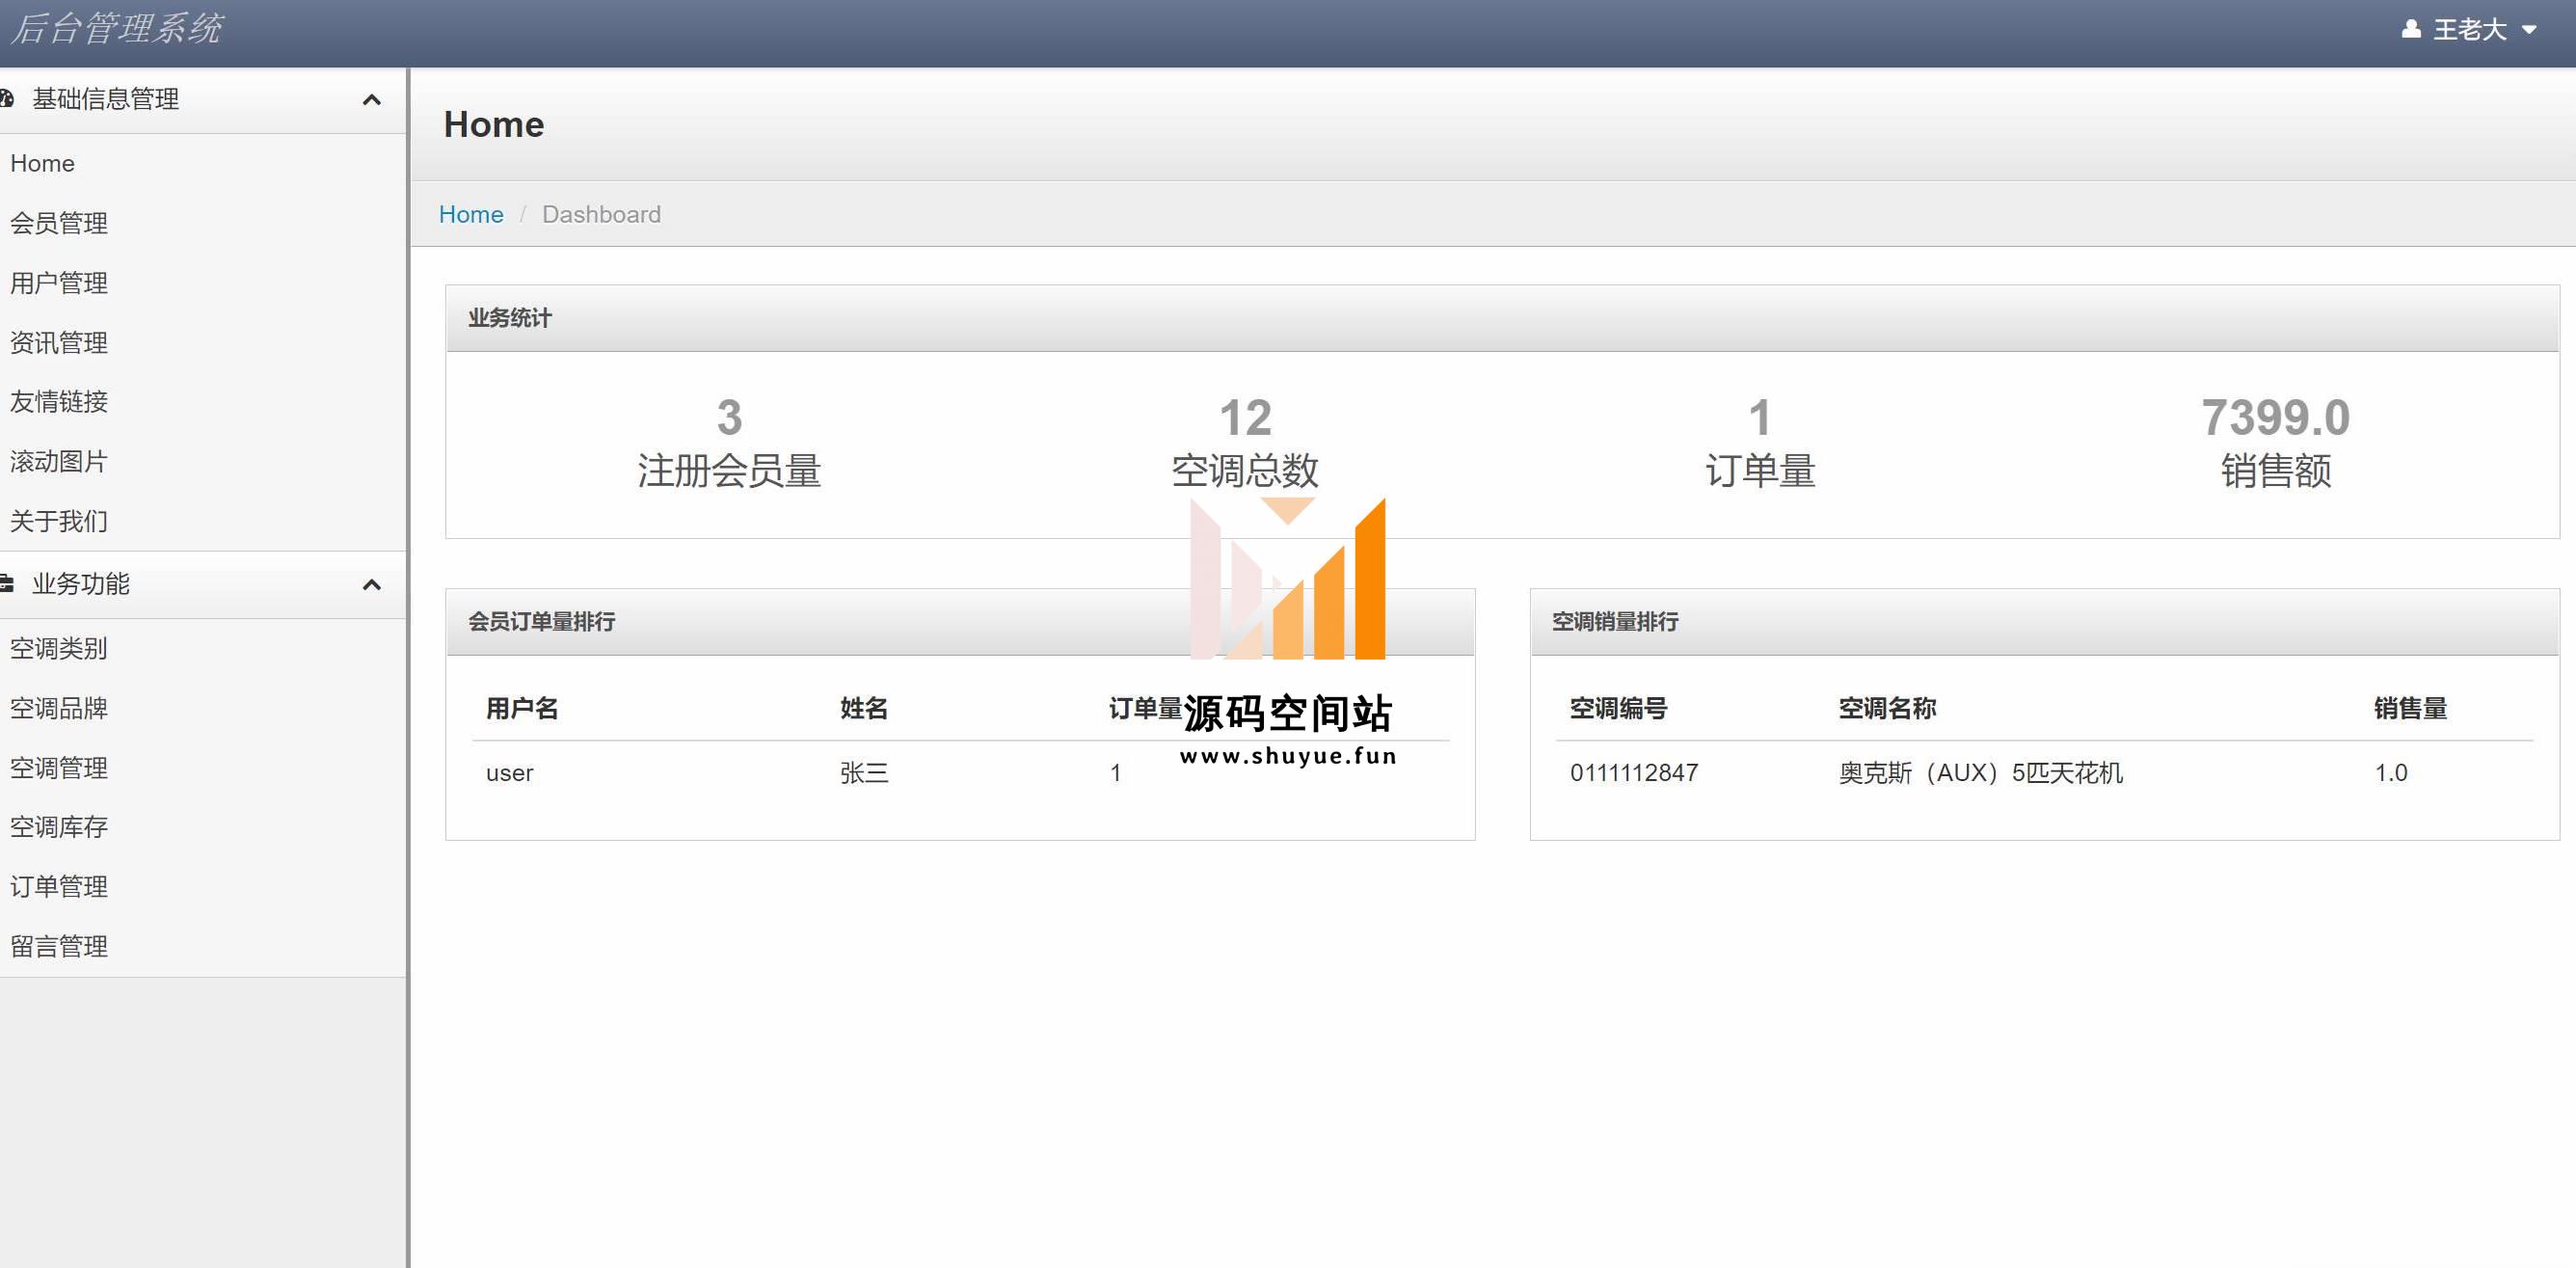Go to 空调管理 page
This screenshot has height=1268, width=2576.
click(x=59, y=768)
